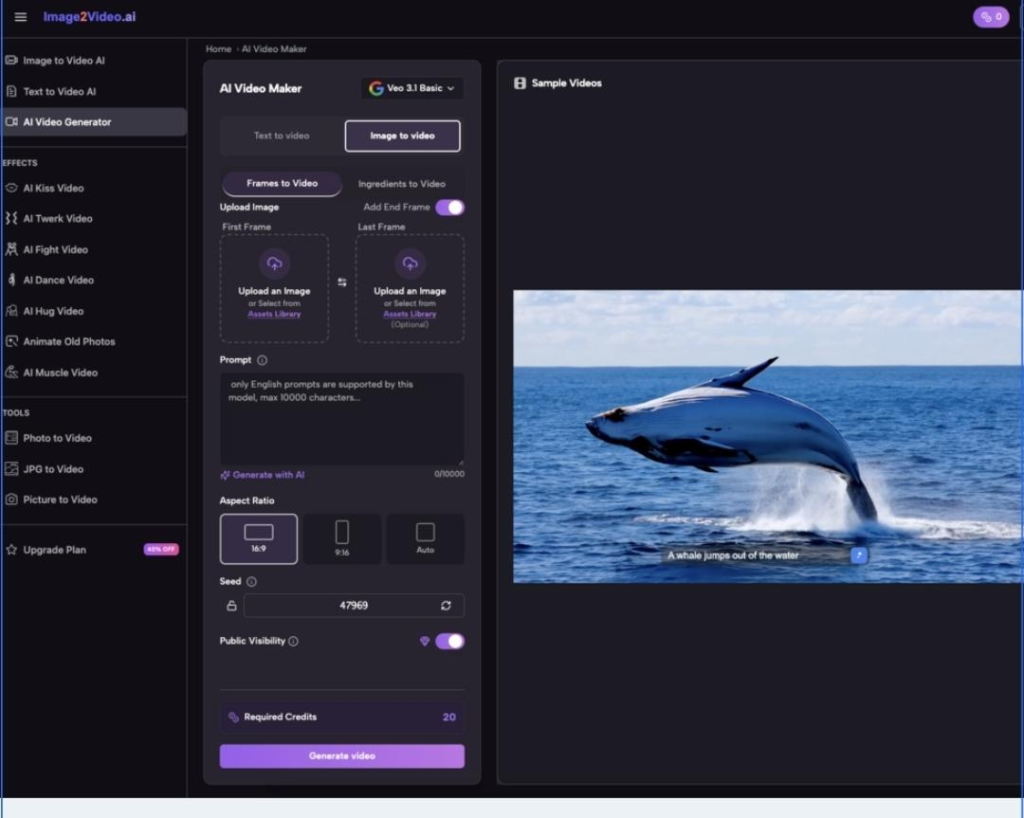Disable the Public Visibility toggle
1024x818 pixels.
point(449,641)
